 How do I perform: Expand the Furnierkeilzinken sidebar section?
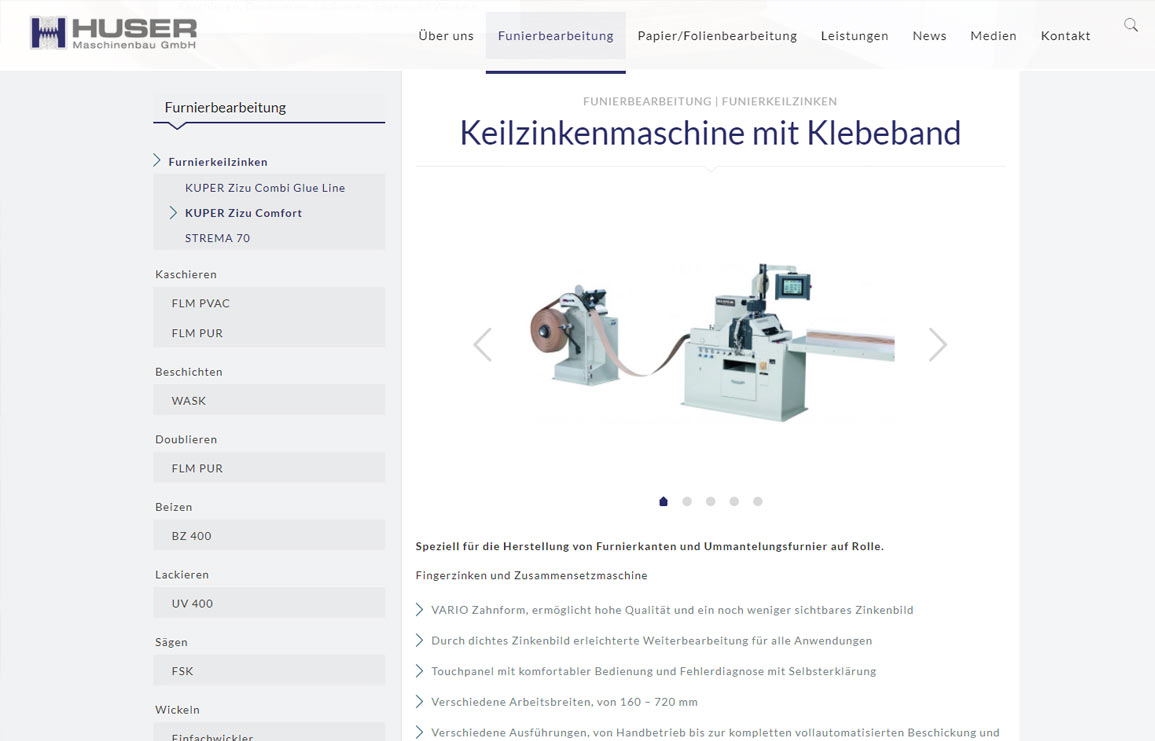(217, 162)
